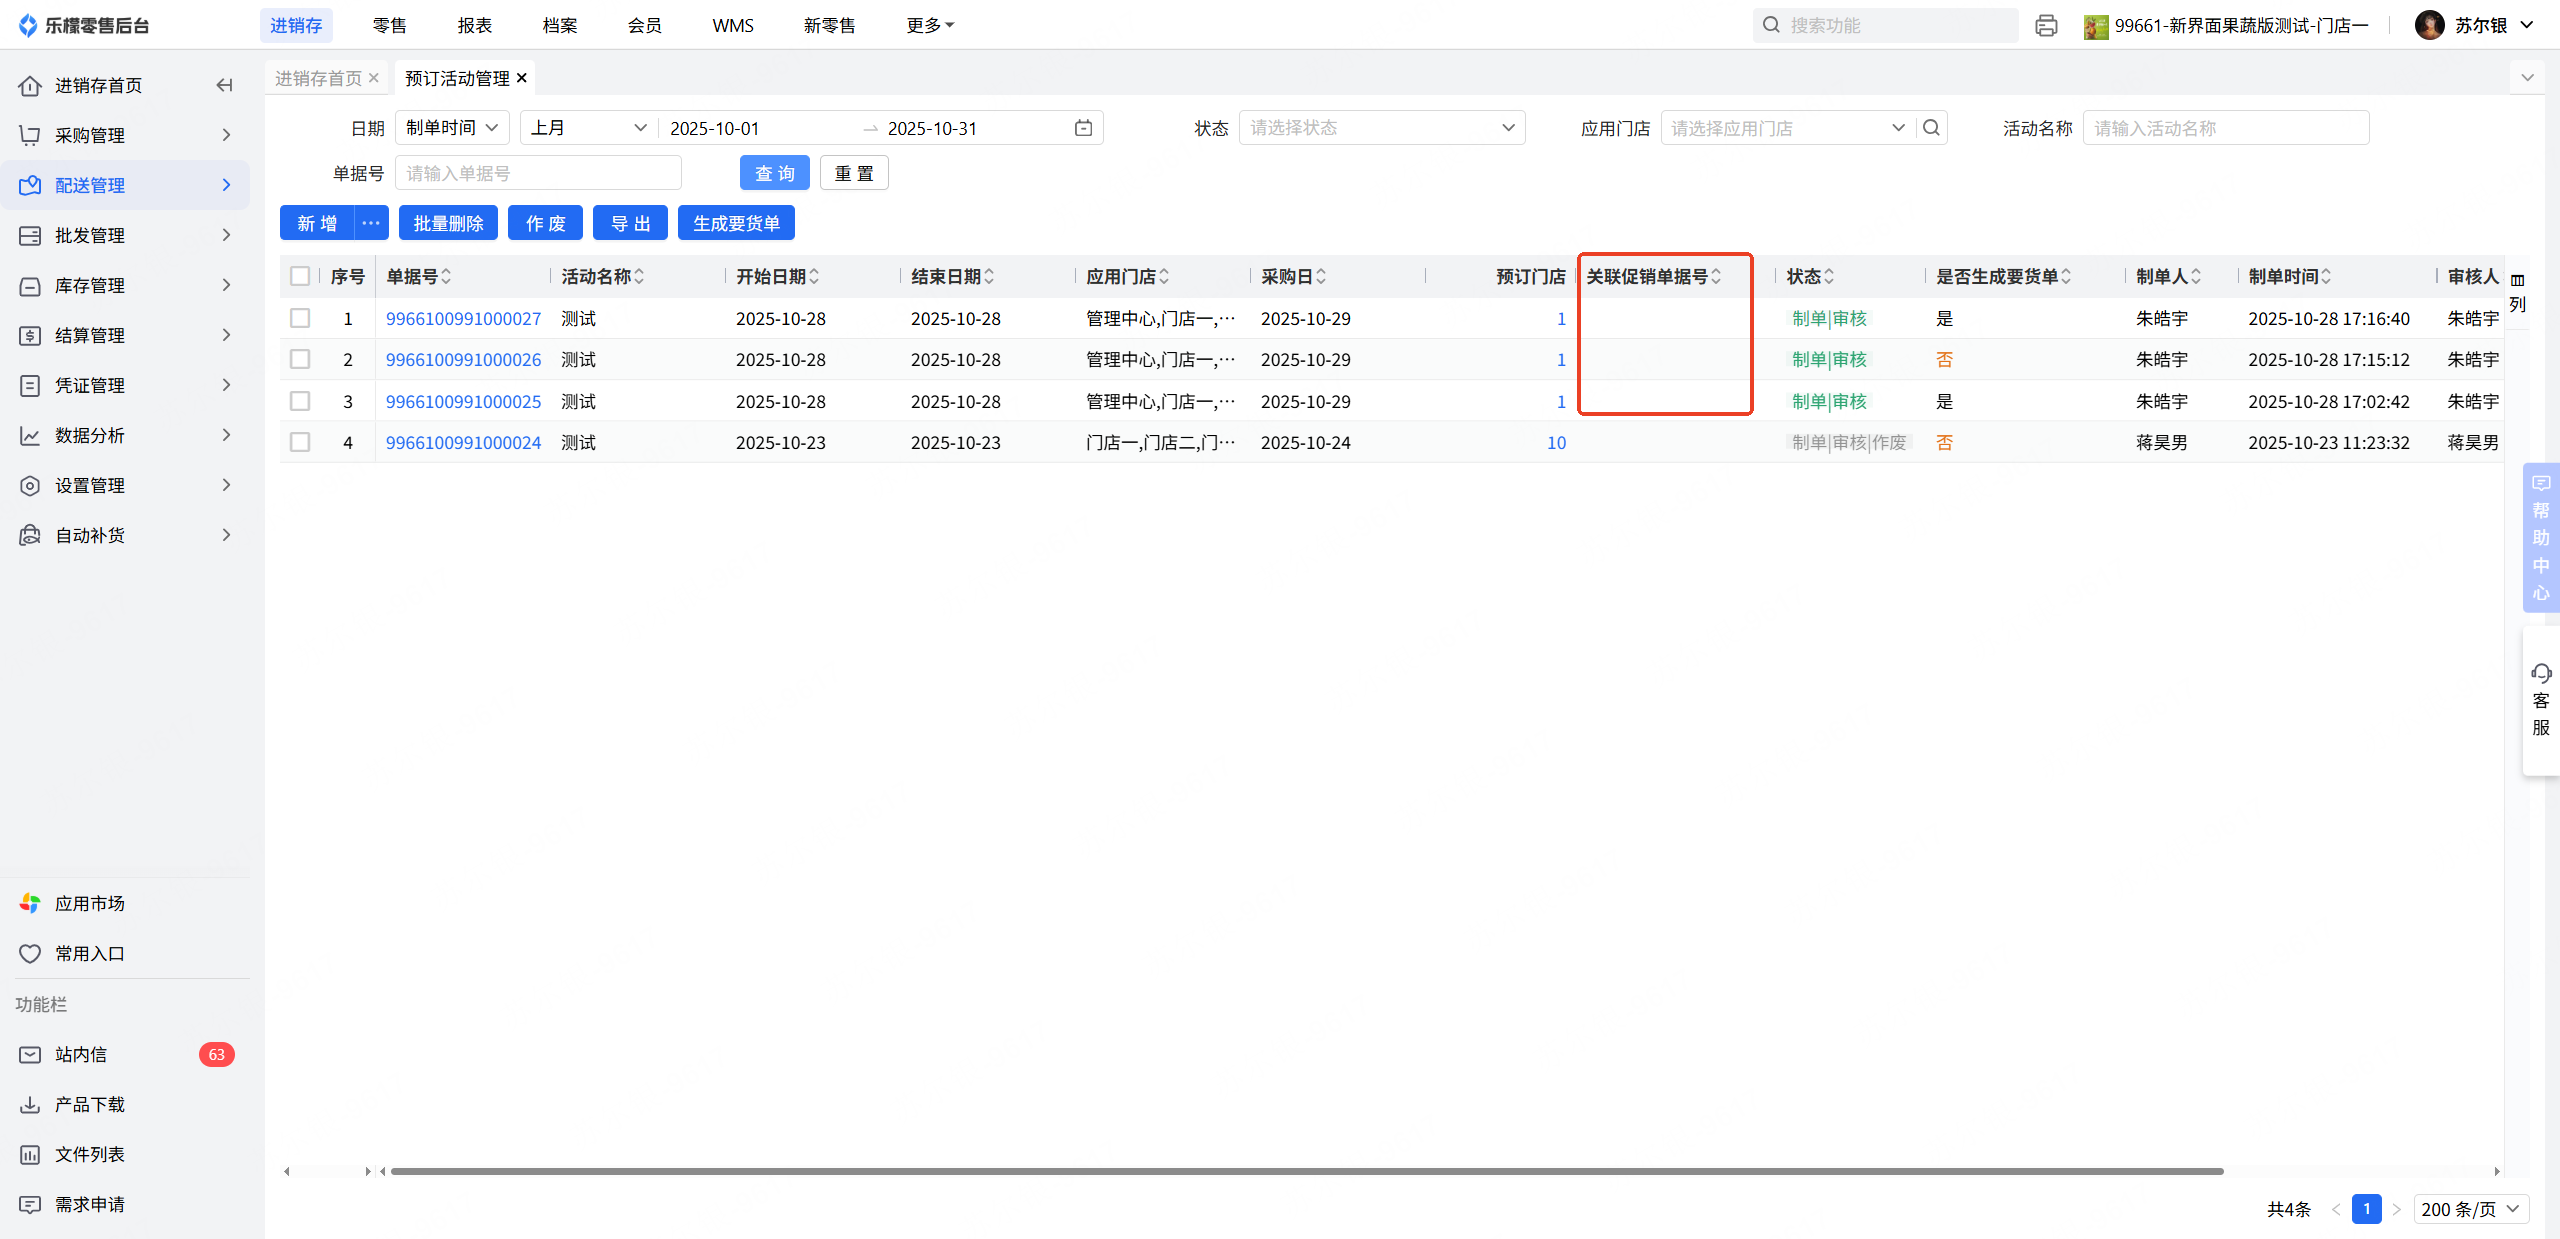The height and width of the screenshot is (1239, 2560).
Task: Open order link 9966100991000027
Action: coord(463,318)
